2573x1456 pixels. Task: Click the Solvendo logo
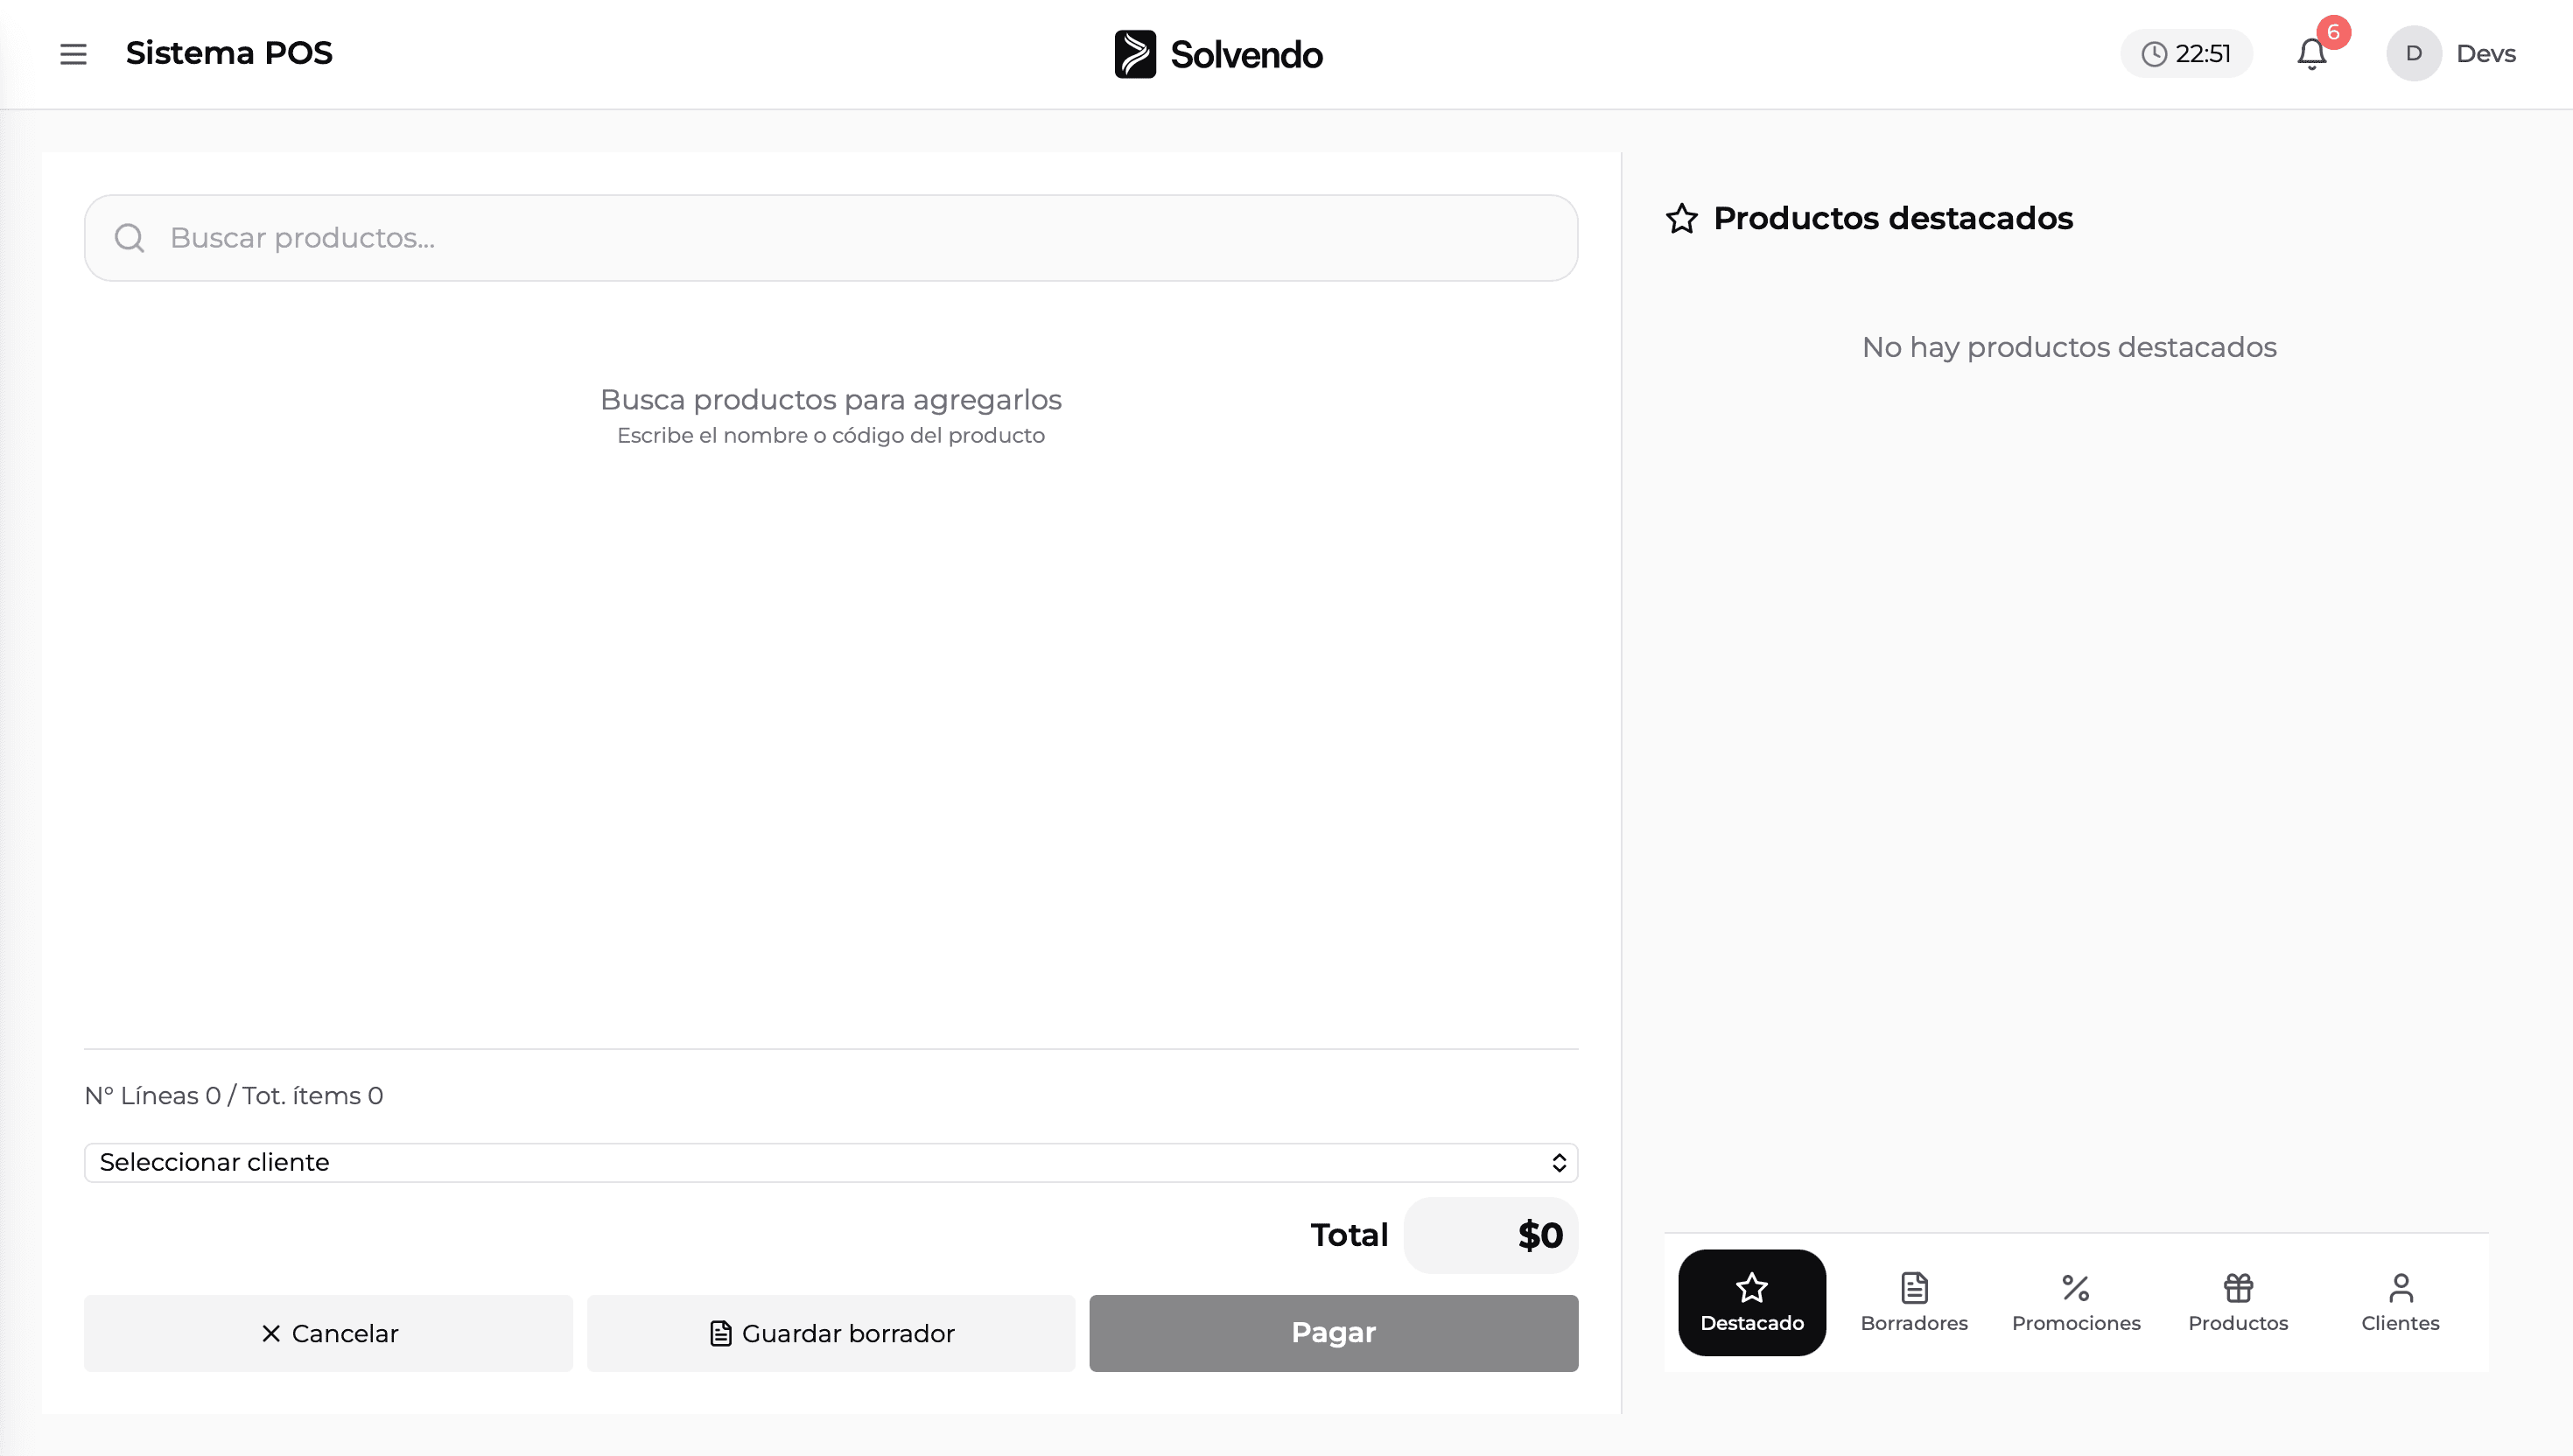coord(1217,54)
